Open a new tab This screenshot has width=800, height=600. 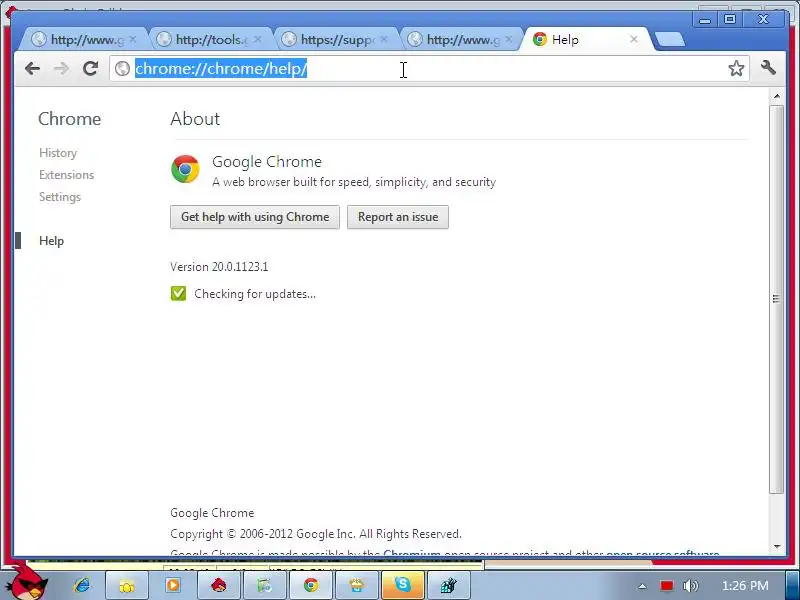[x=669, y=39]
